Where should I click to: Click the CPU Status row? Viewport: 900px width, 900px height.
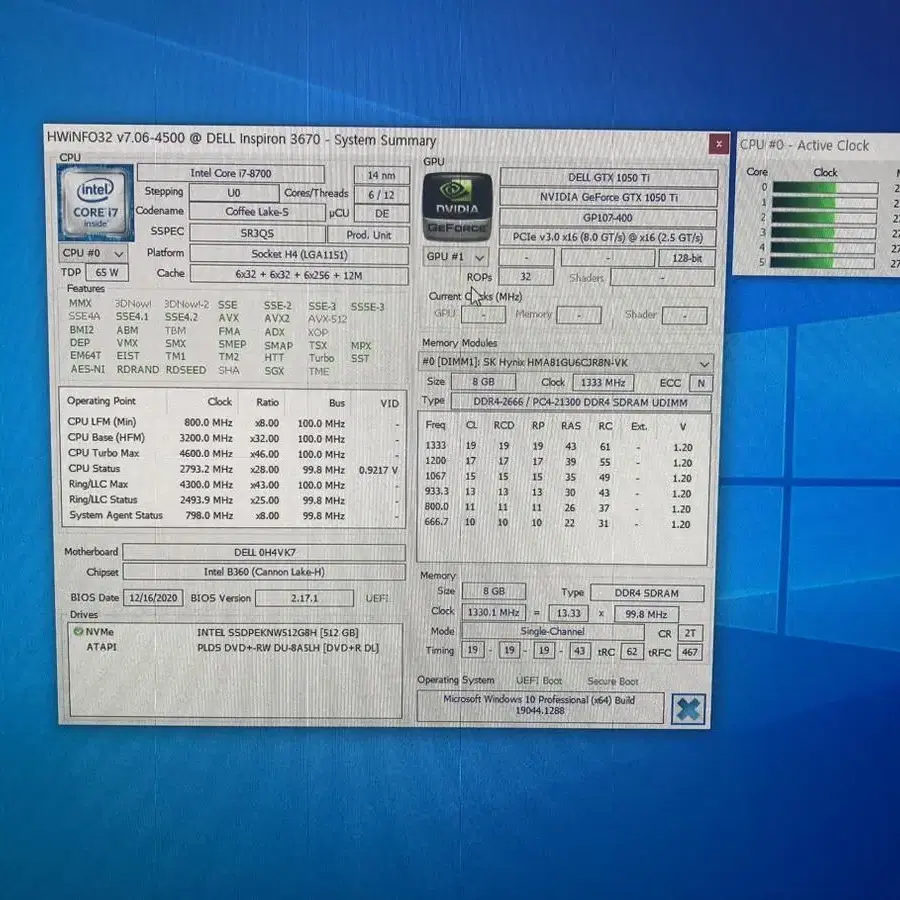(x=234, y=469)
